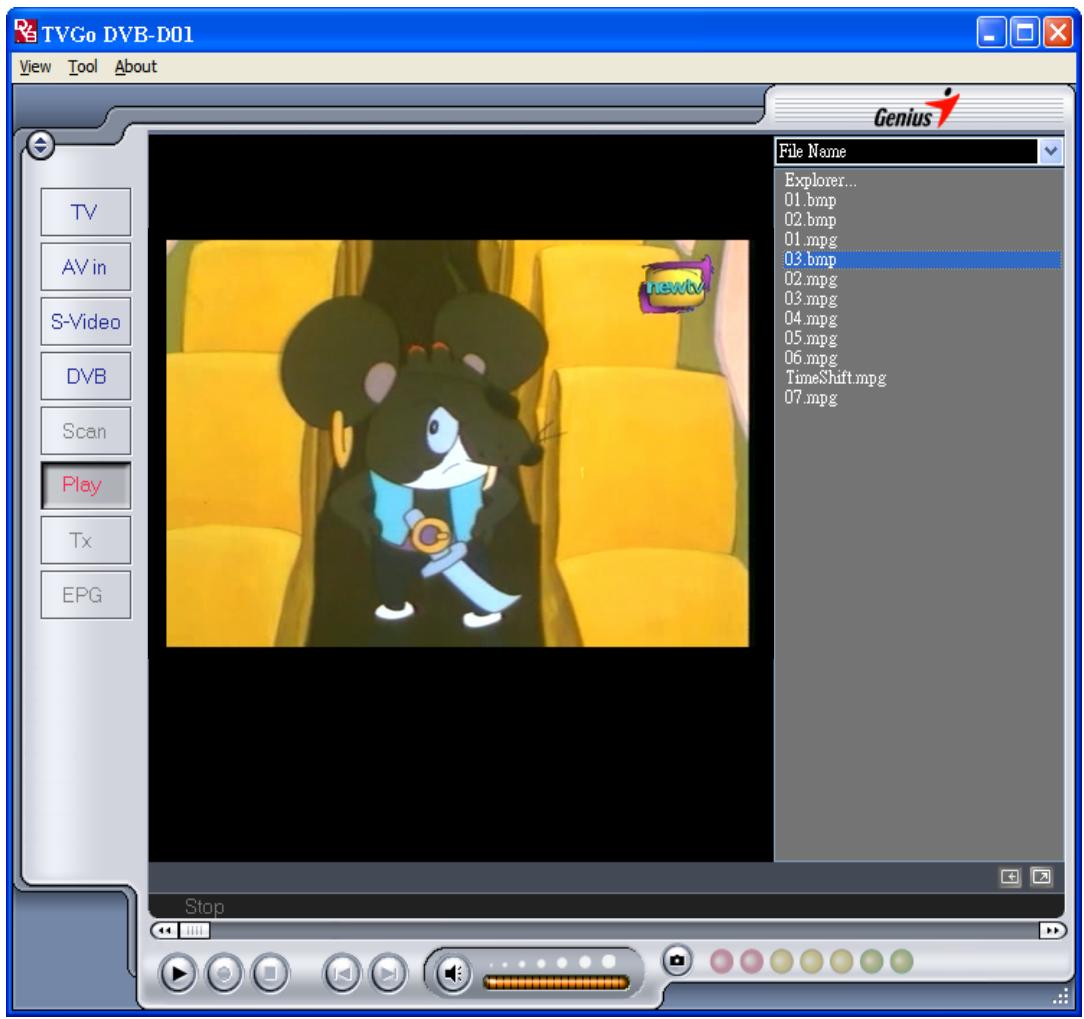Select 04.mpg in file list
The height and width of the screenshot is (1019, 1084).
[810, 319]
